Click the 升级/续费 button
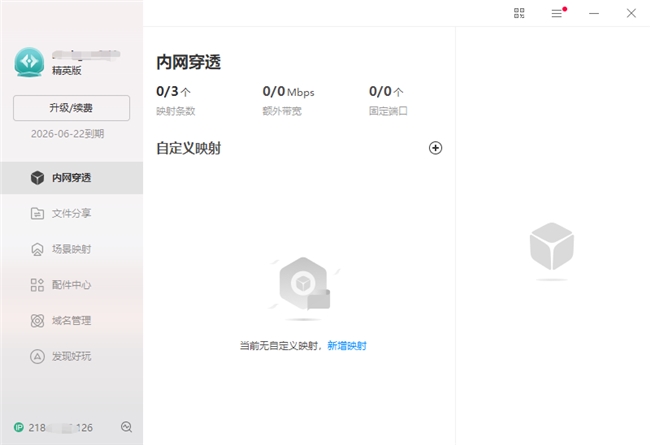The image size is (650, 445). tap(71, 108)
